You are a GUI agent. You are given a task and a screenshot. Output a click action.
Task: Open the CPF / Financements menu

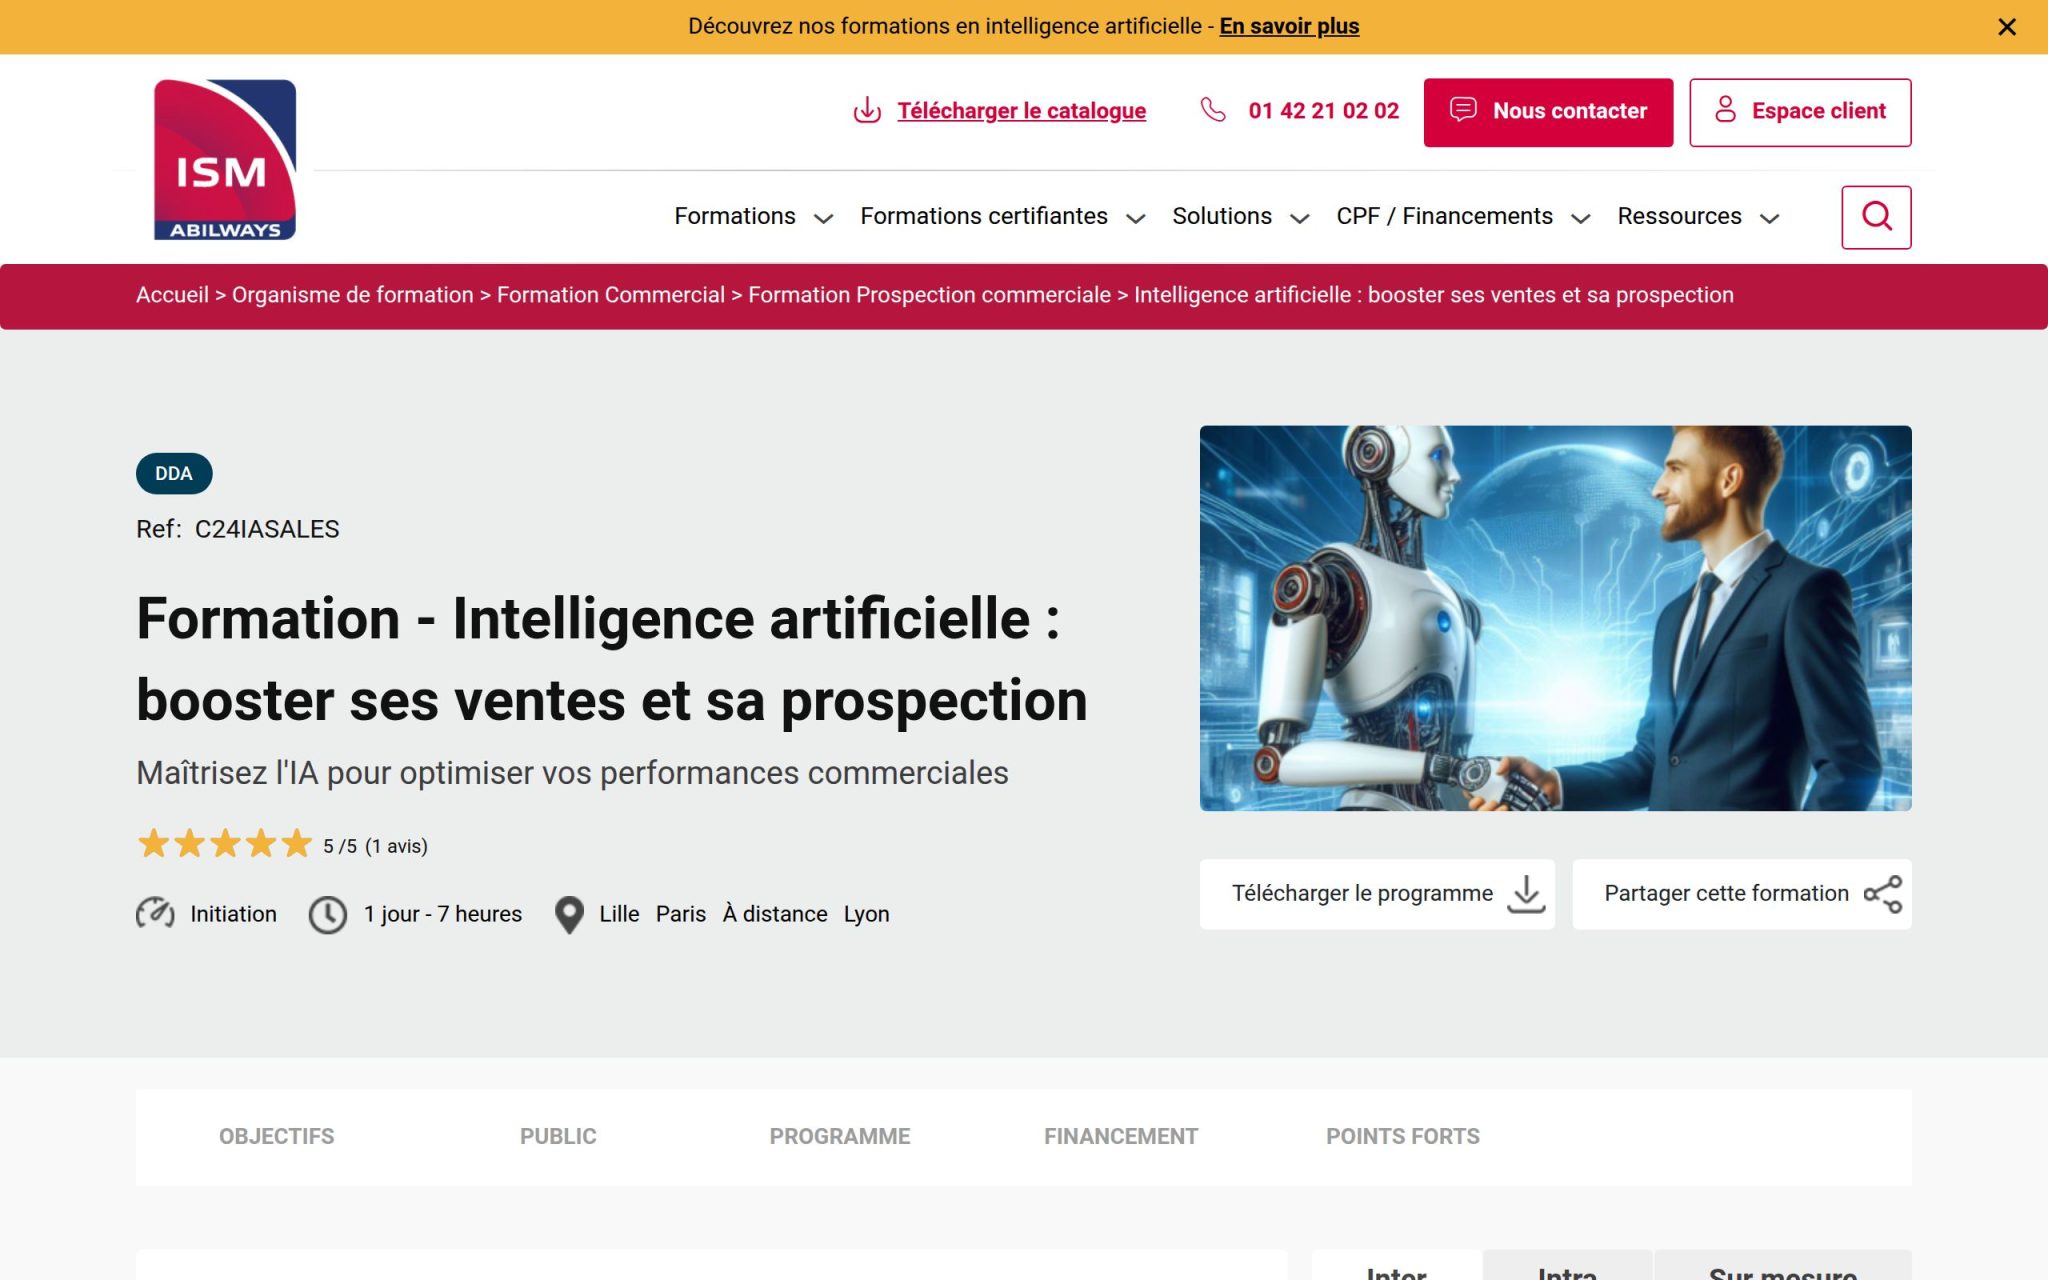tap(1444, 216)
